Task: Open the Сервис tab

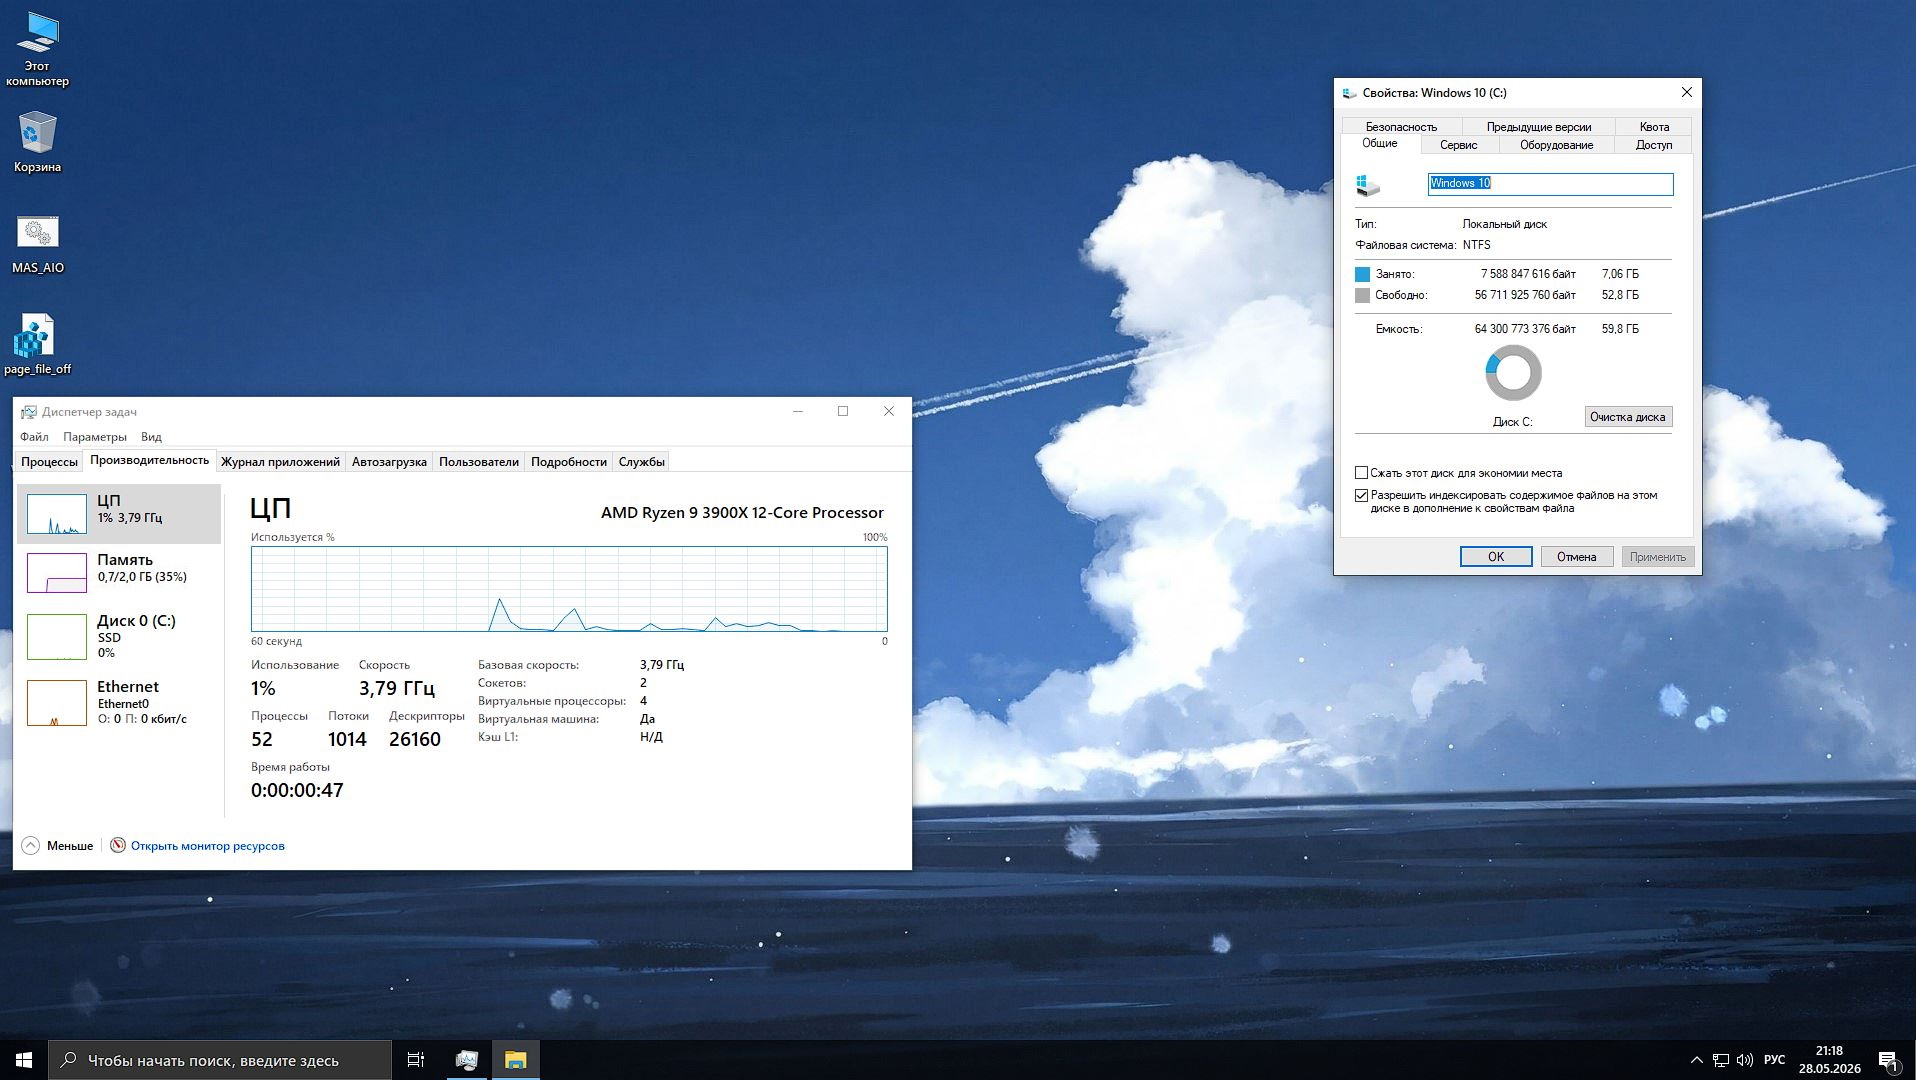Action: (x=1458, y=145)
